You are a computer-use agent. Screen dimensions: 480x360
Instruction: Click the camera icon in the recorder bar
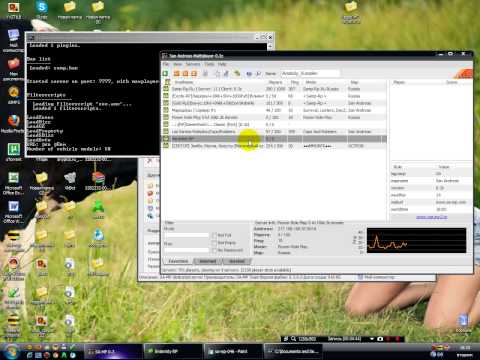[x=380, y=339]
